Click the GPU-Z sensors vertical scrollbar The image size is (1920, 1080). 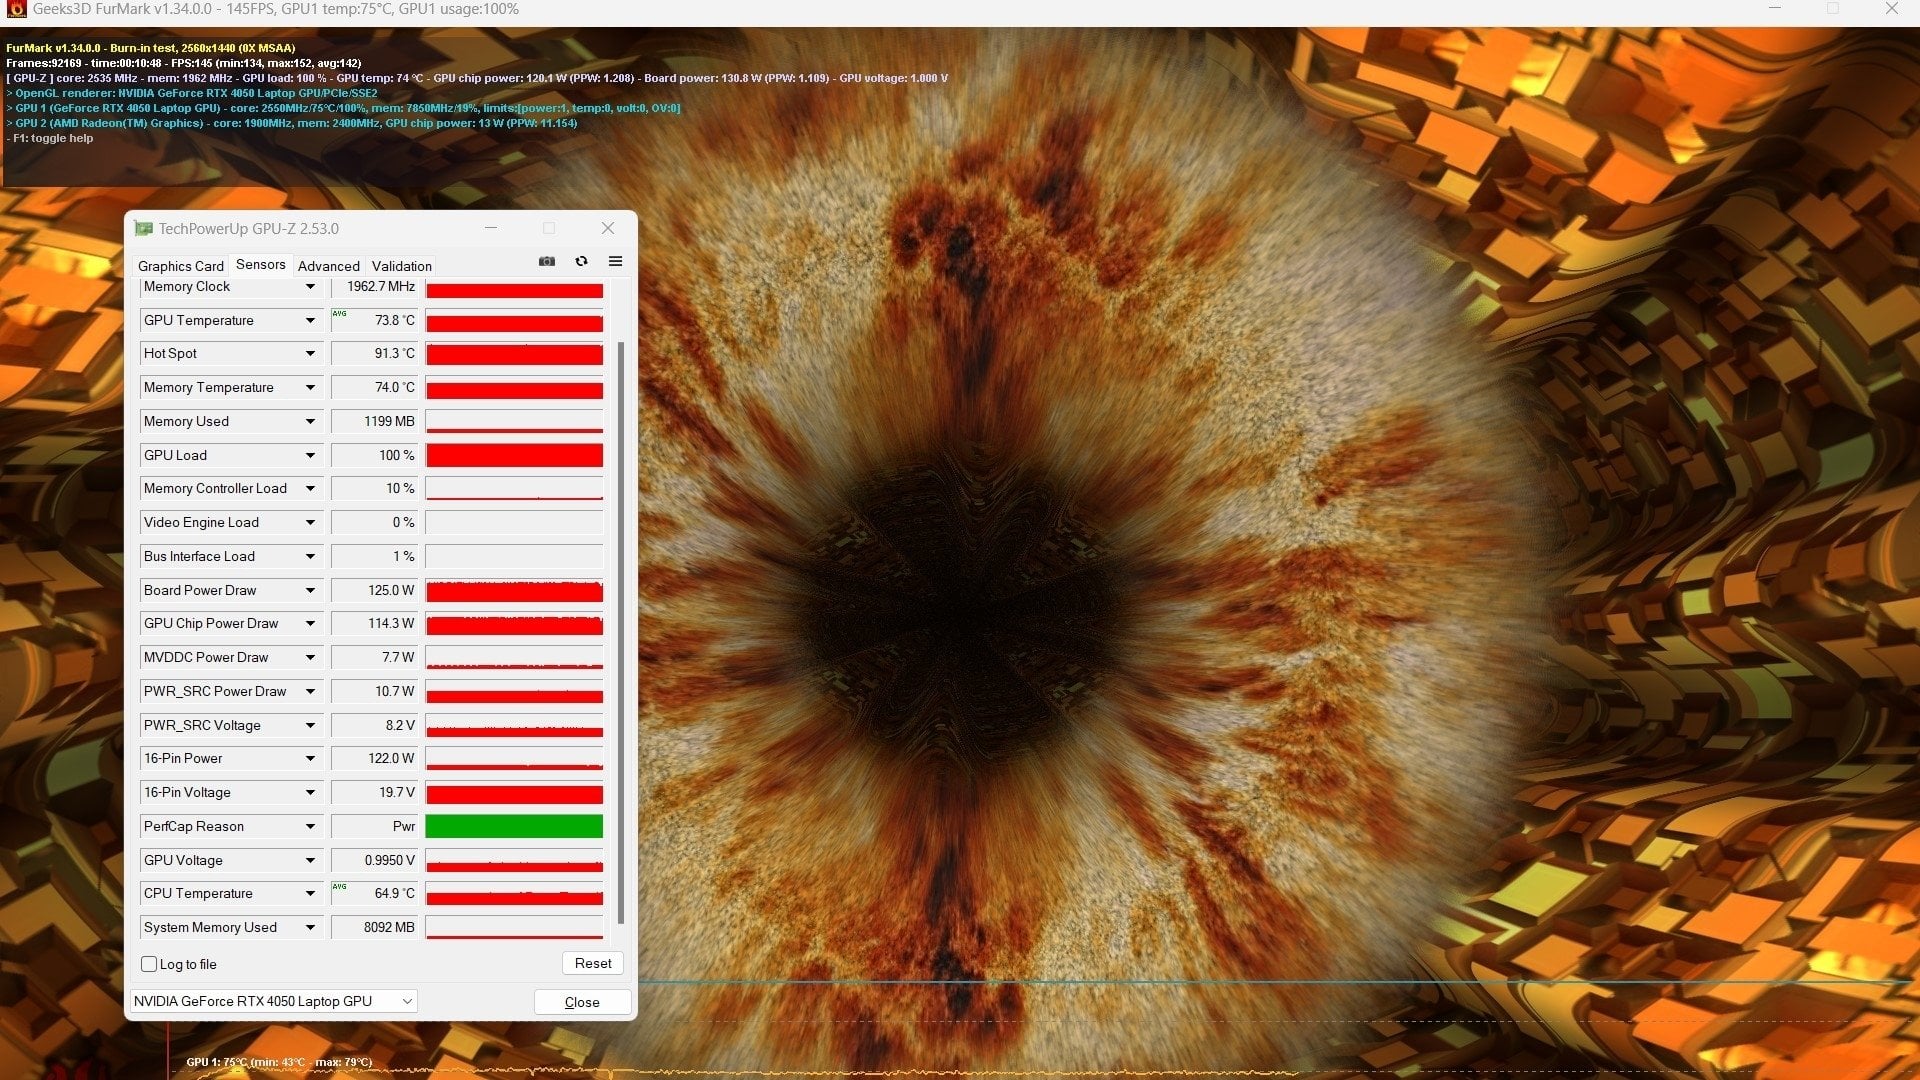621,632
